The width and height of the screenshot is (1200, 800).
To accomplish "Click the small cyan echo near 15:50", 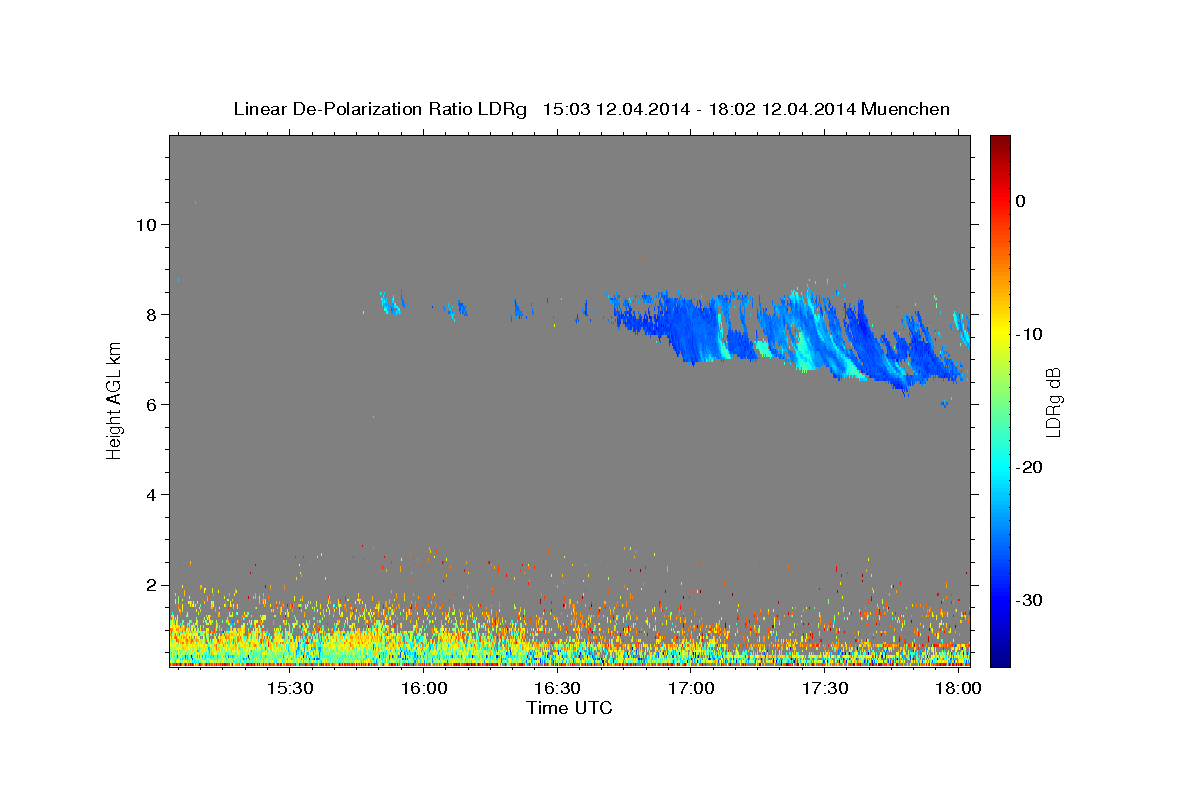I will [x=391, y=304].
